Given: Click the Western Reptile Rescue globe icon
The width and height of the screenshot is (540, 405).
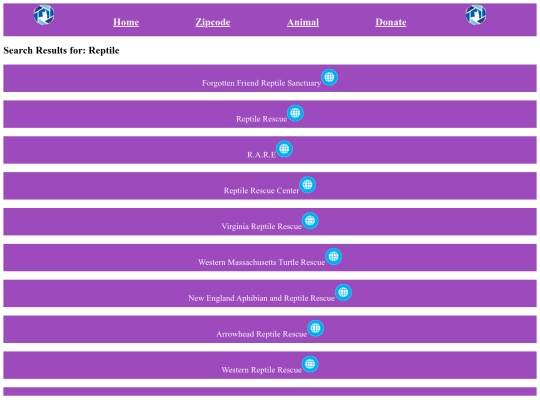Looking at the screenshot, I should tap(310, 364).
